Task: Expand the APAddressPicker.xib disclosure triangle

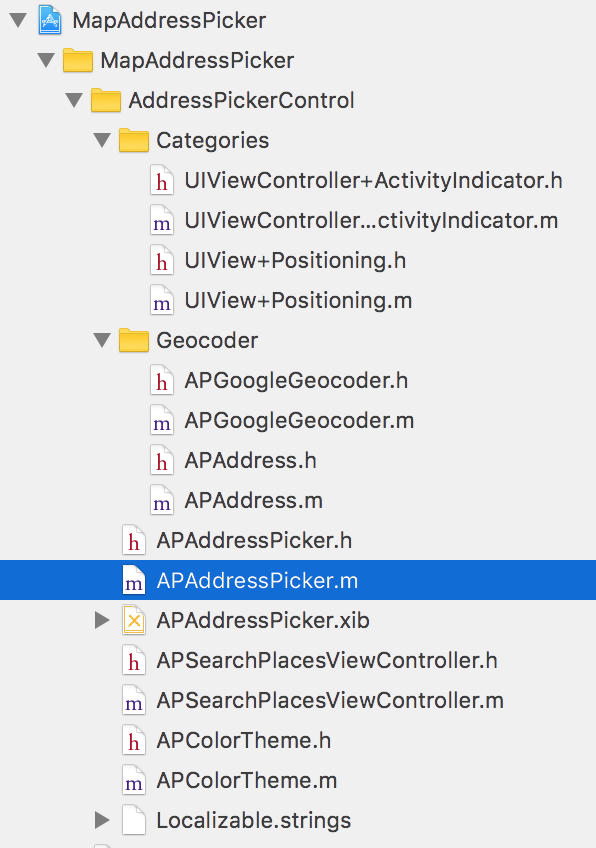Action: coord(102,620)
